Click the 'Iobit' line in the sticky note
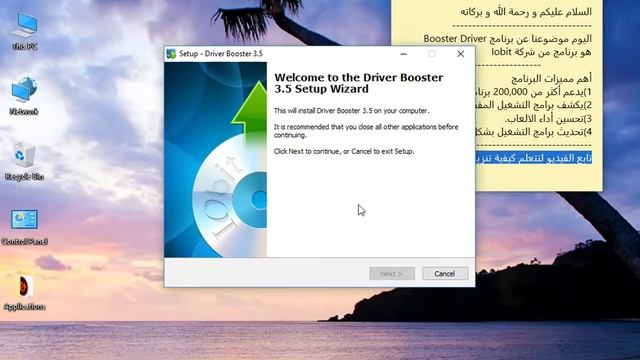The image size is (640, 360). pos(541,52)
